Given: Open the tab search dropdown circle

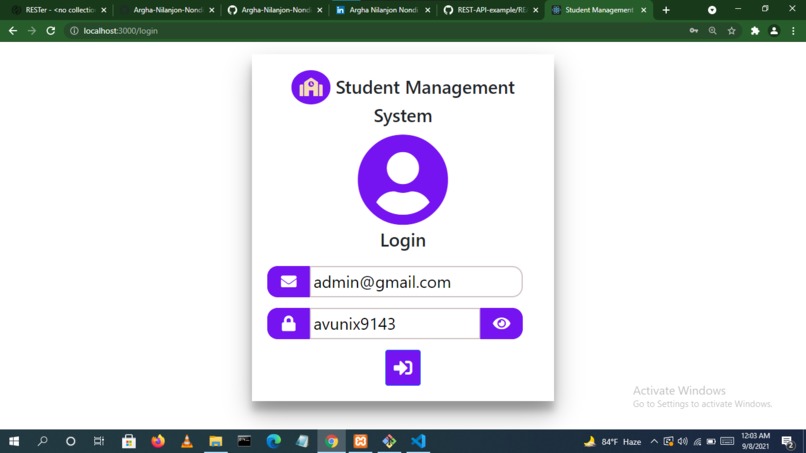Looking at the screenshot, I should pyautogui.click(x=712, y=10).
